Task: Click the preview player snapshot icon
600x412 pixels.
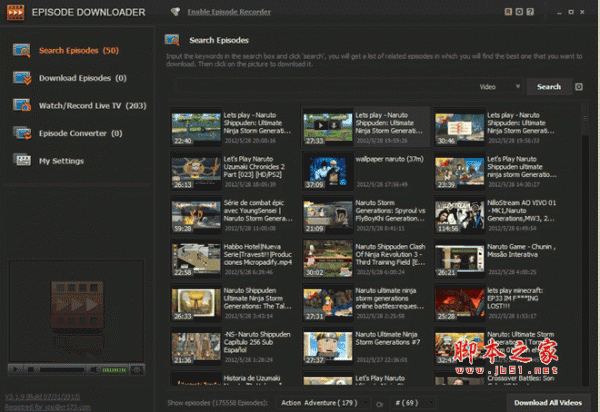Action: (137, 370)
